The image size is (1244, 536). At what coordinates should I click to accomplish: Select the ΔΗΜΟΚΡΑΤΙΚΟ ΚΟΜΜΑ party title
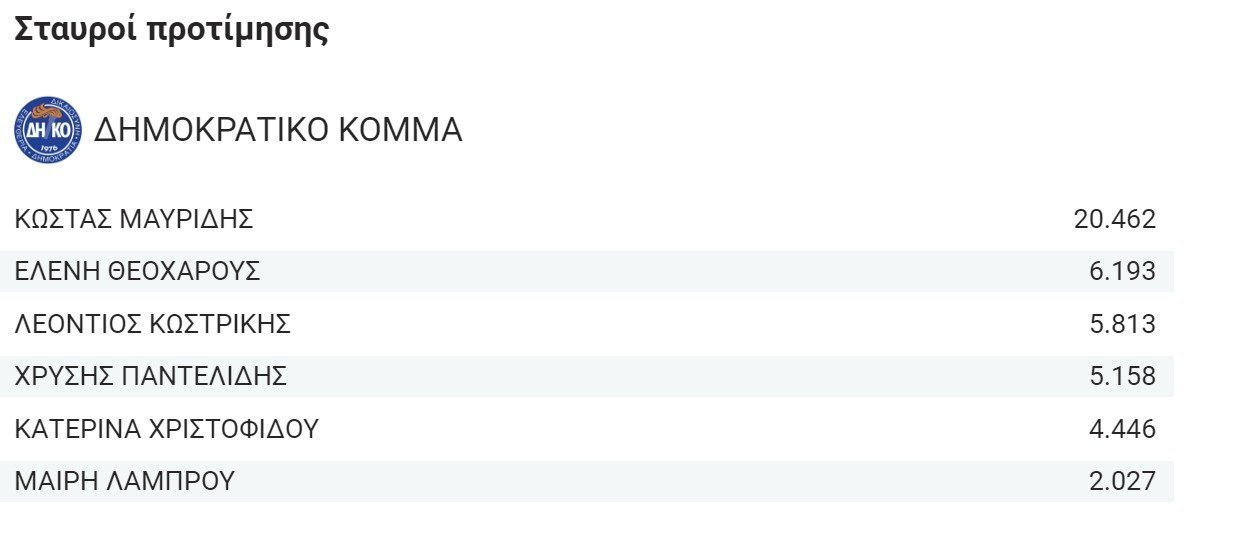[x=278, y=130]
